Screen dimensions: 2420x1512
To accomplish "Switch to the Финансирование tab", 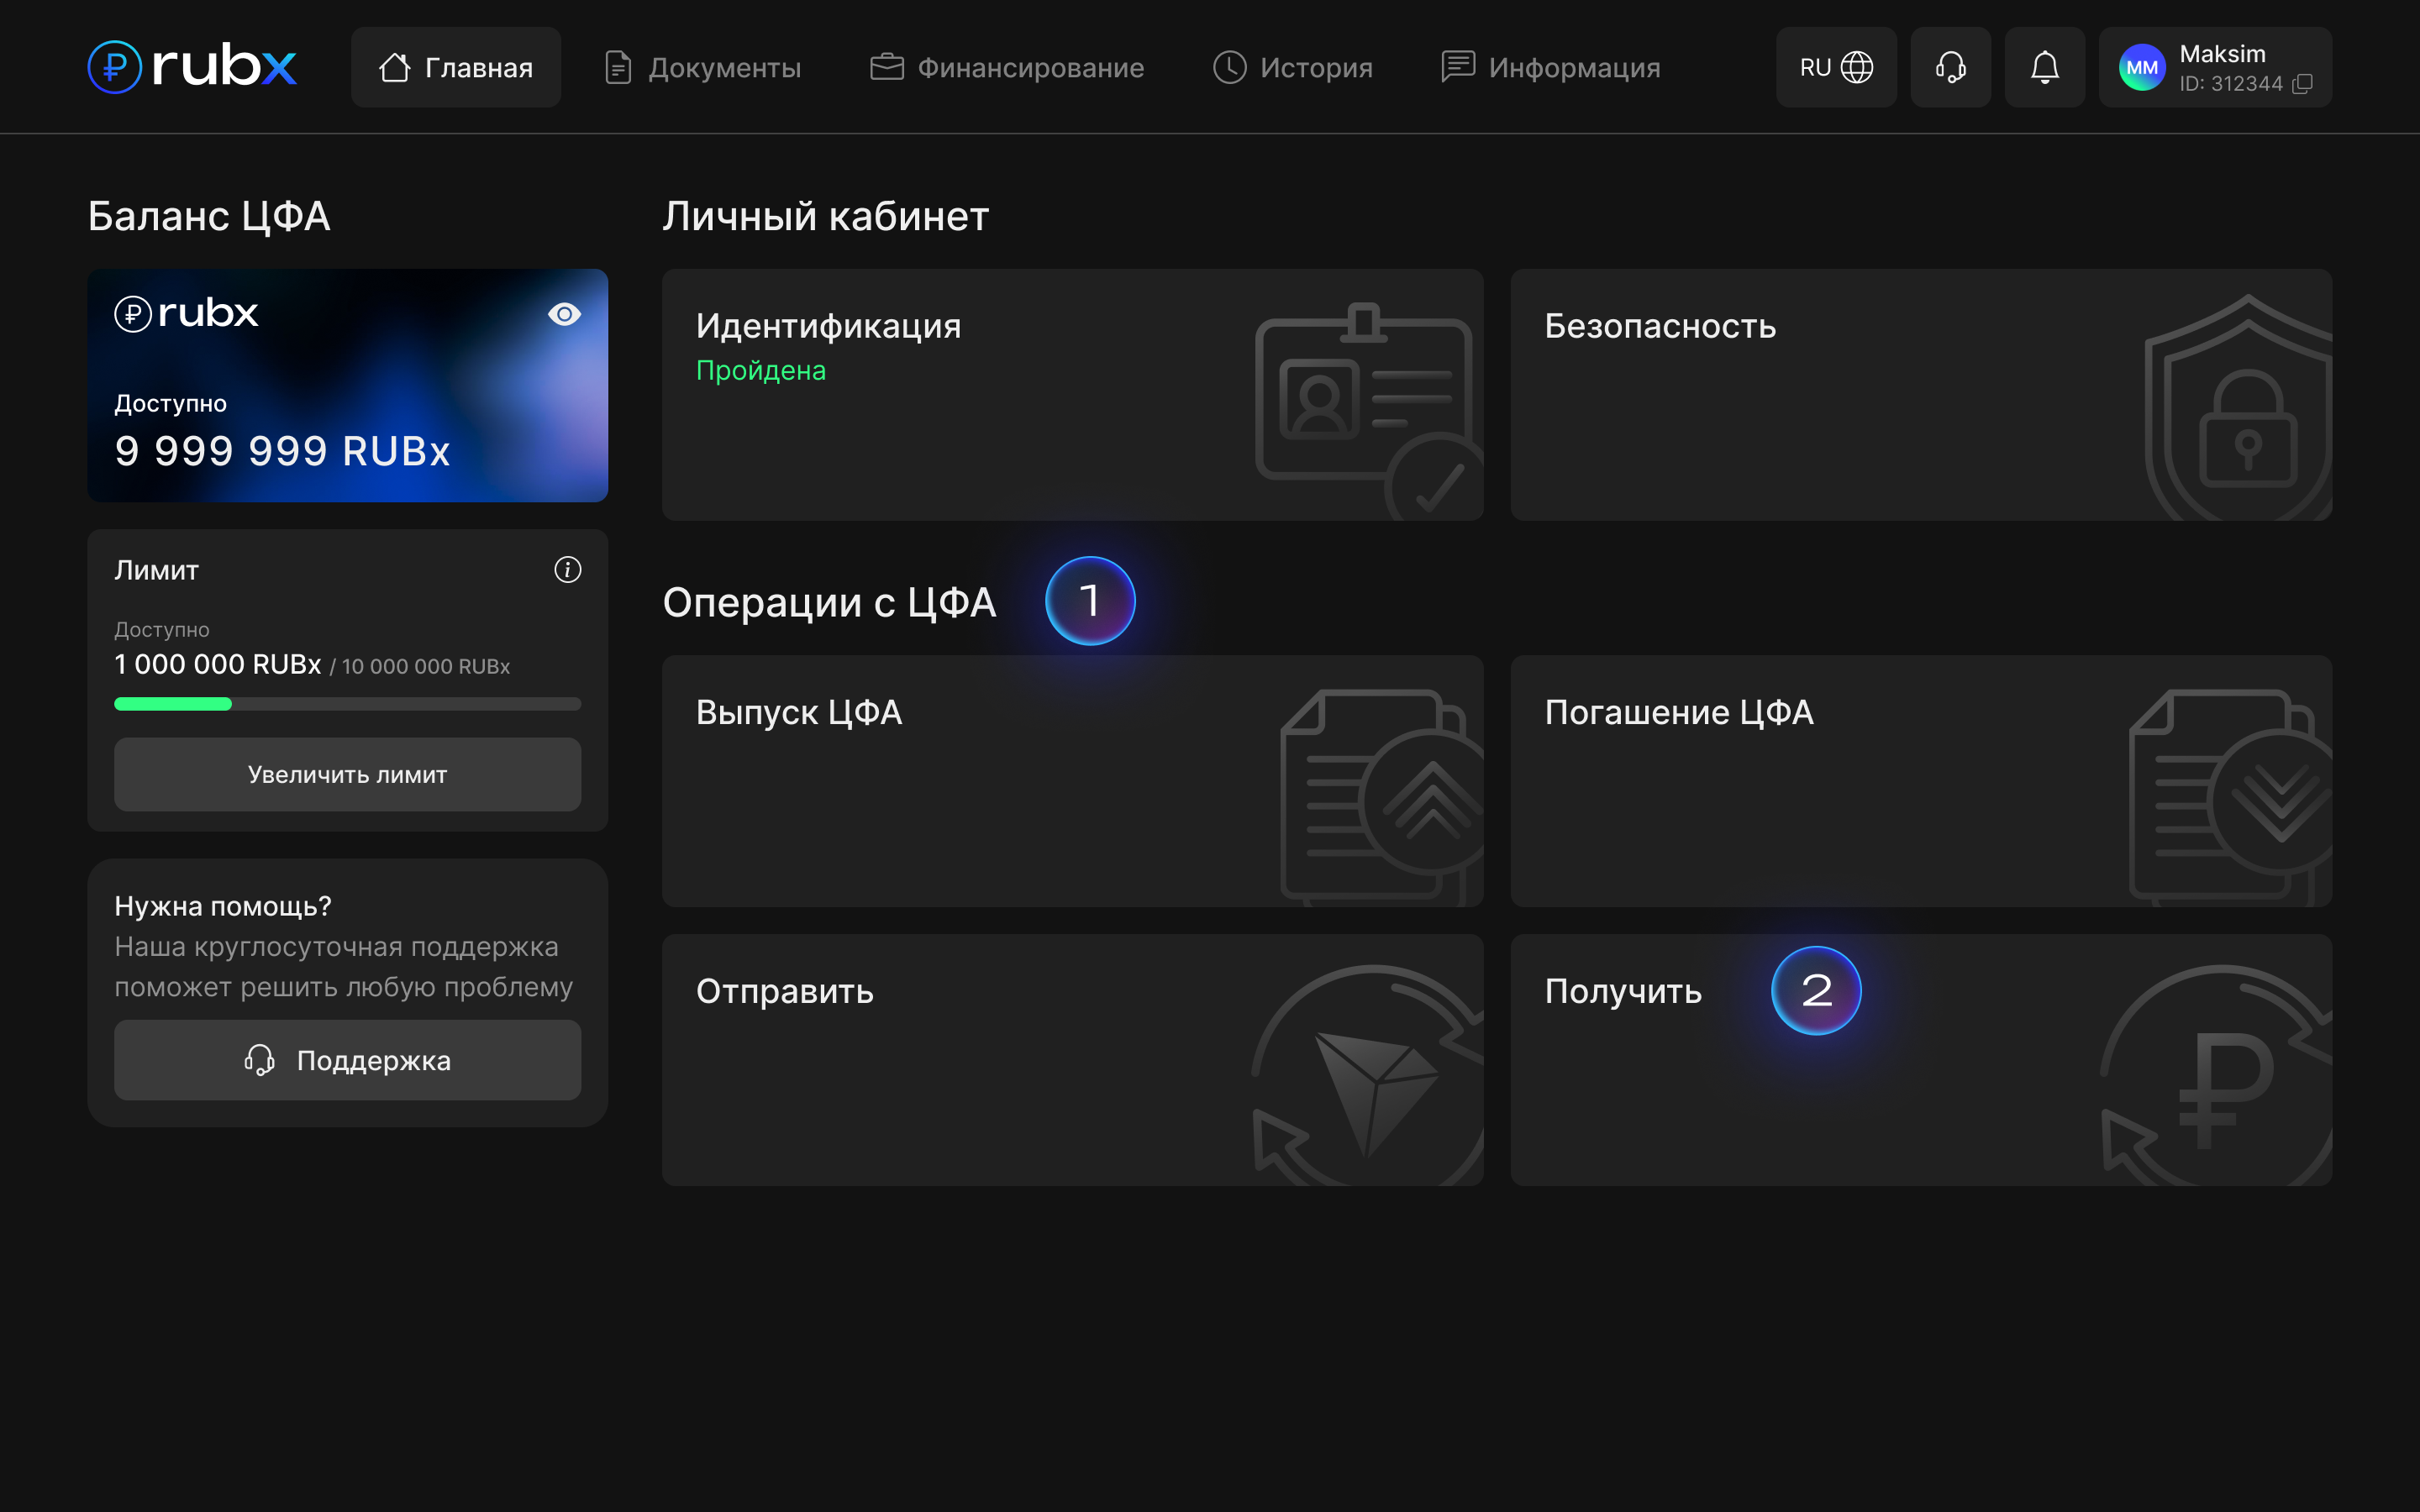I will pos(1007,67).
